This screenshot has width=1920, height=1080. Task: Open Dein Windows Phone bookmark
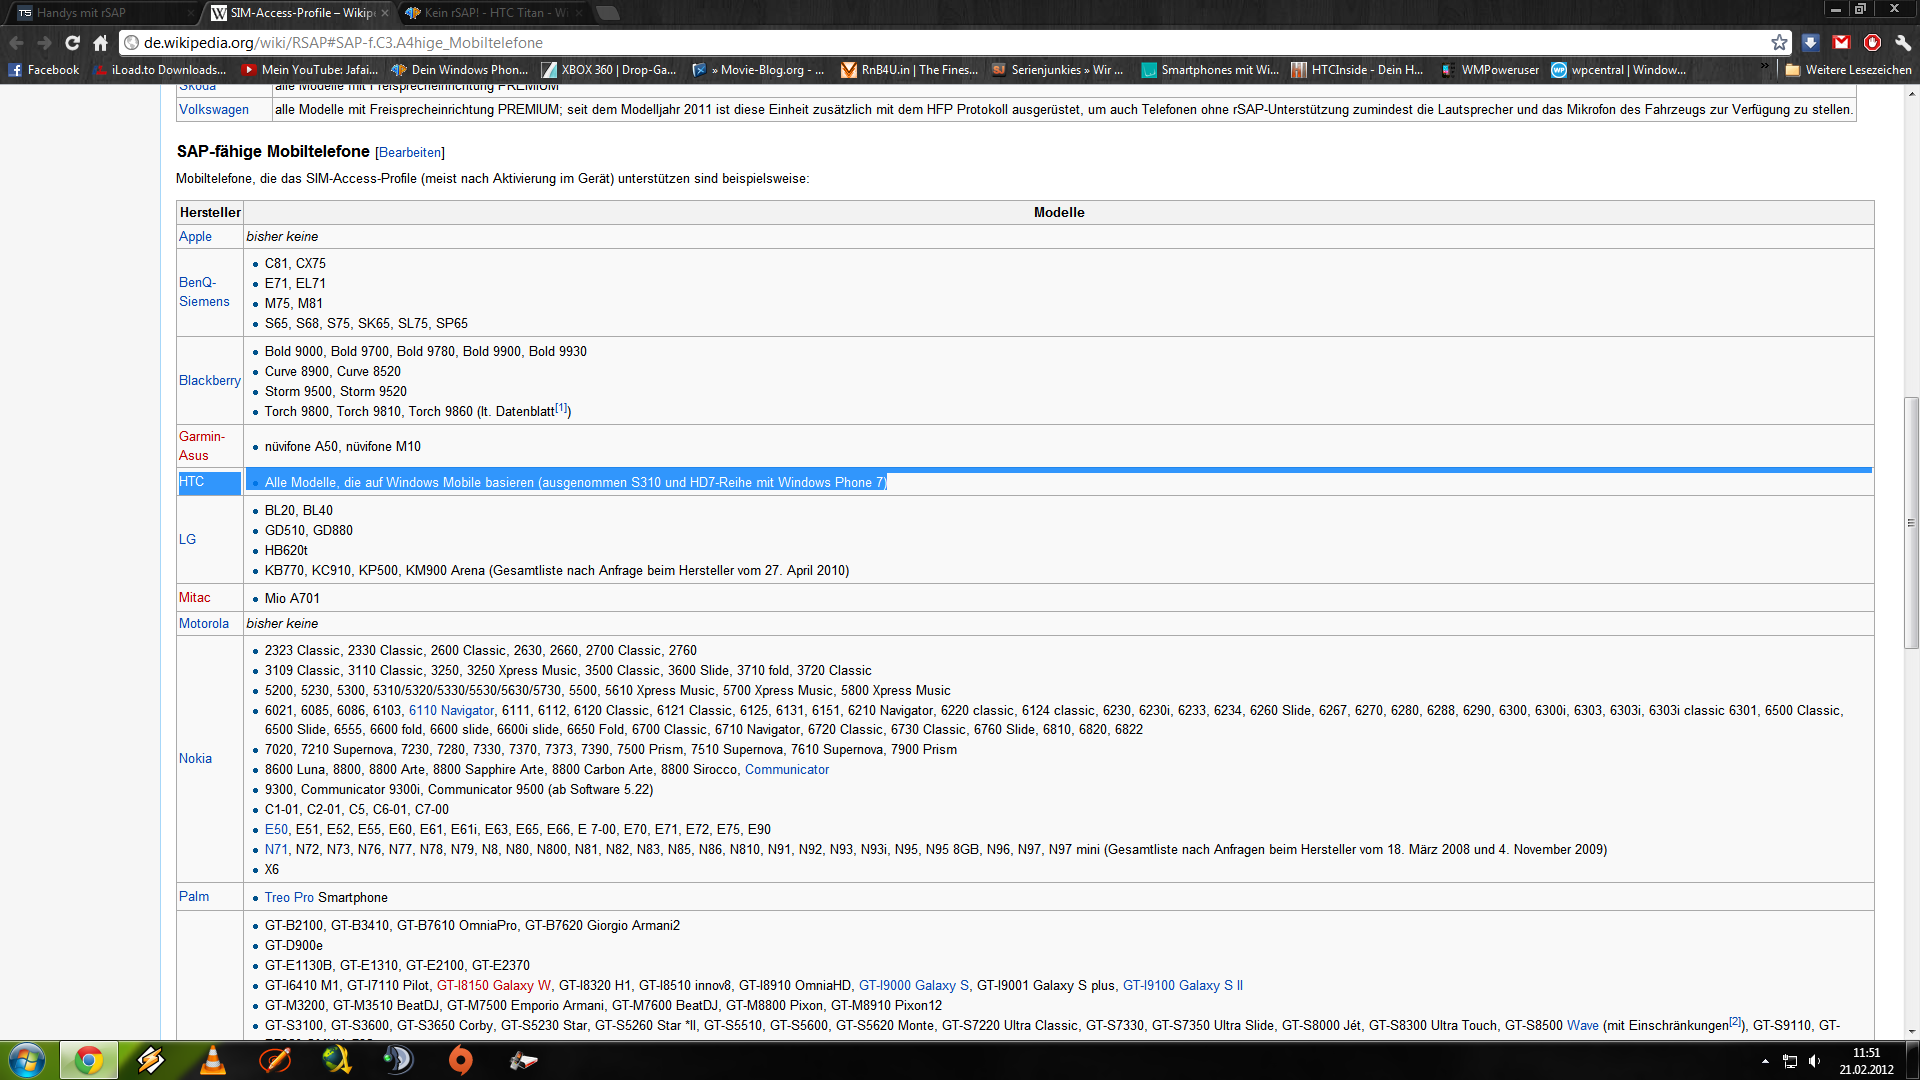[x=460, y=70]
